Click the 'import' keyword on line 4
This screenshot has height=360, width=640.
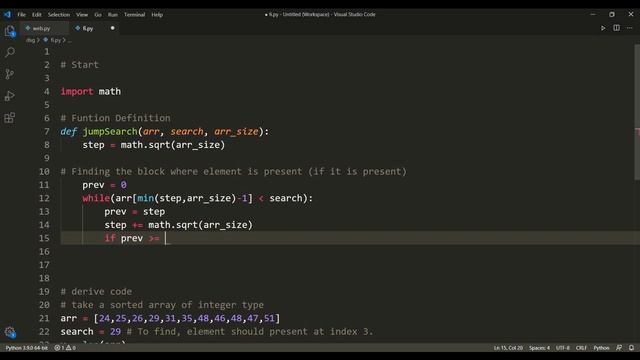click(77, 91)
